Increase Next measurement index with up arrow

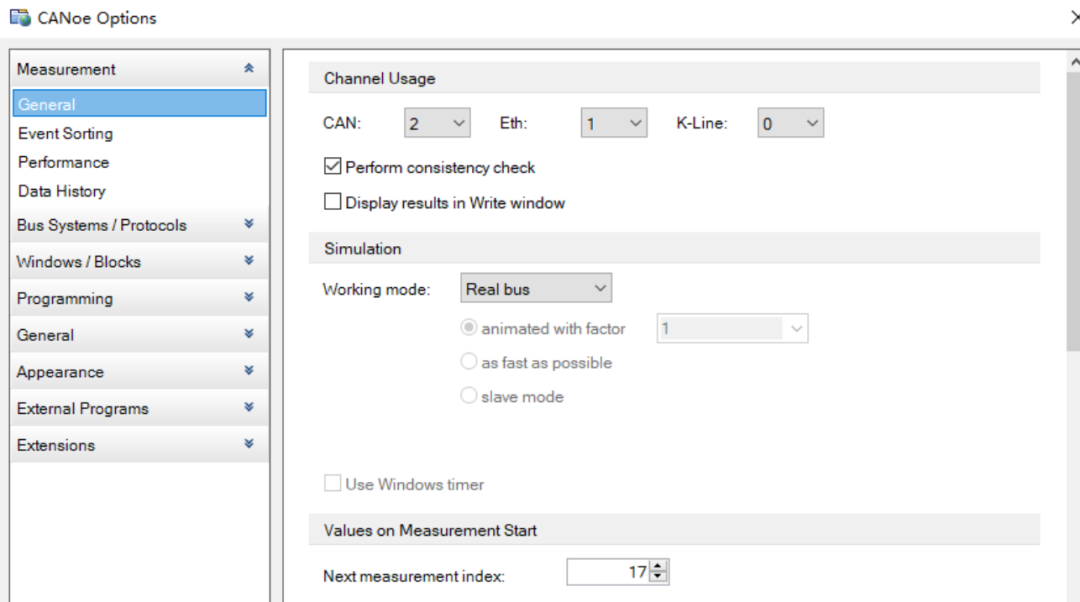pyautogui.click(x=658, y=566)
